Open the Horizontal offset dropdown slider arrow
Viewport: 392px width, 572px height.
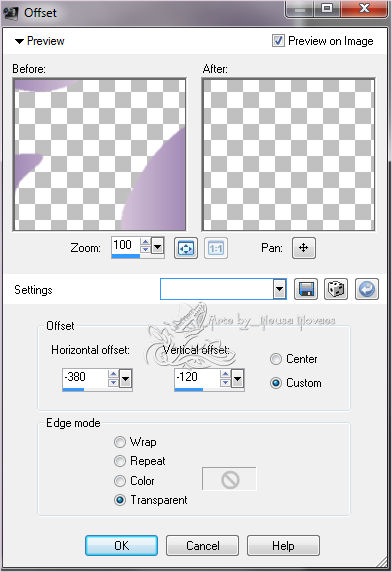tap(125, 379)
